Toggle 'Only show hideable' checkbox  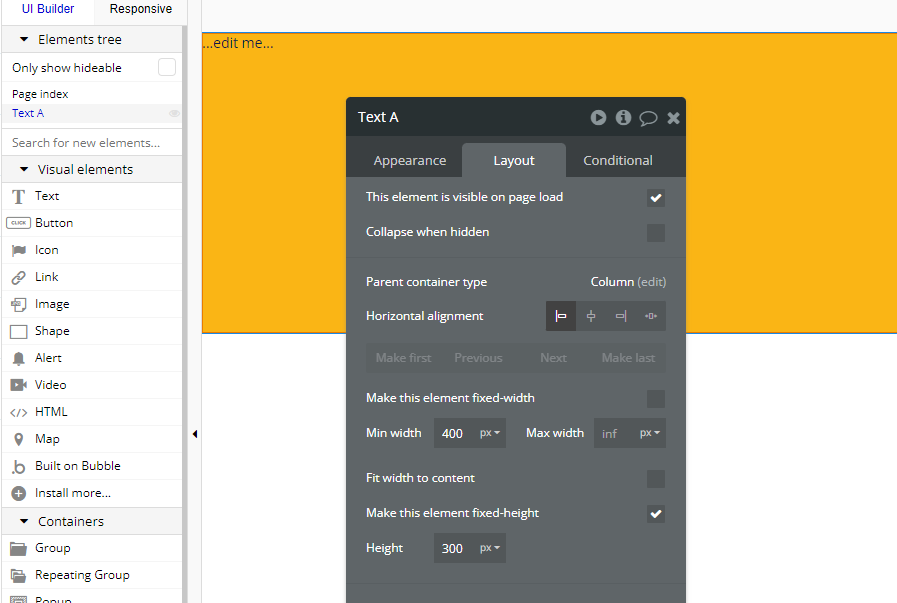[x=167, y=67]
